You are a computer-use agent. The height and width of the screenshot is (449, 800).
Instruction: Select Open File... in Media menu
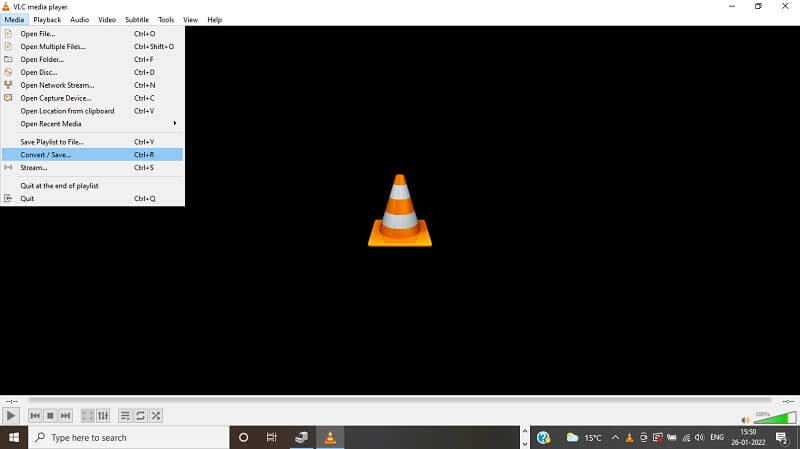click(x=92, y=34)
